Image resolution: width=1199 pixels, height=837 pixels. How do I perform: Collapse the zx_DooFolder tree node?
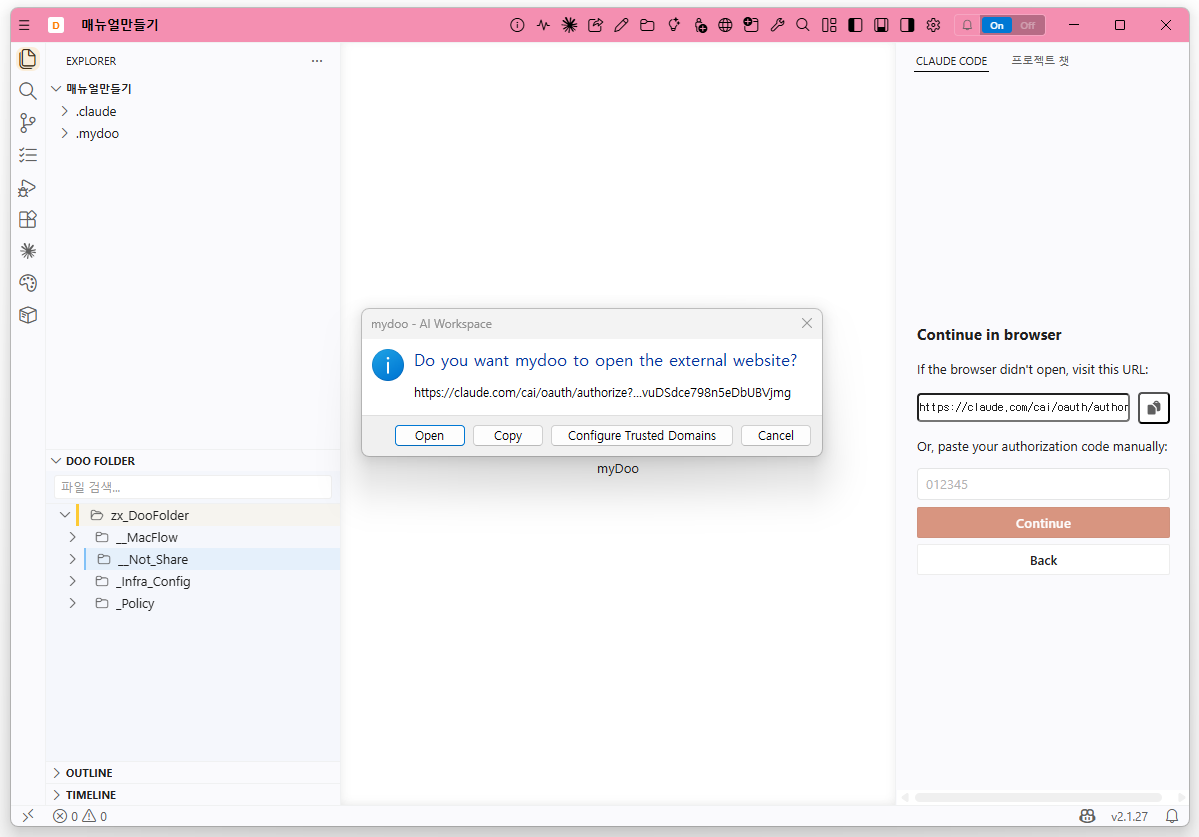coord(65,515)
